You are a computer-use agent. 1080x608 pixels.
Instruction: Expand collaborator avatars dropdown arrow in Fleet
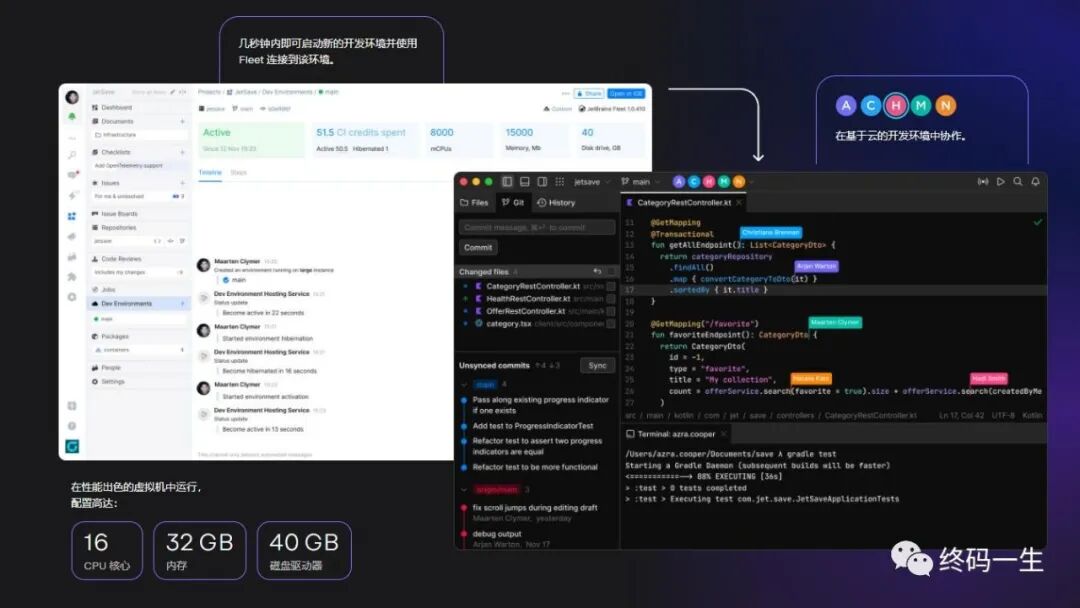click(x=751, y=182)
